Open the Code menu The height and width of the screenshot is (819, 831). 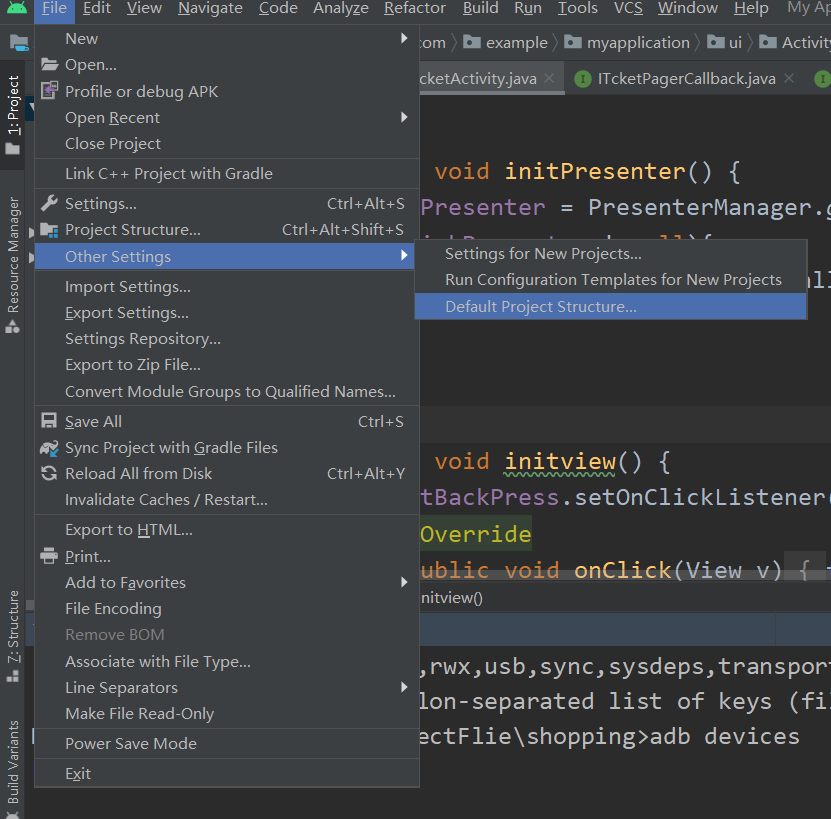click(x=278, y=8)
